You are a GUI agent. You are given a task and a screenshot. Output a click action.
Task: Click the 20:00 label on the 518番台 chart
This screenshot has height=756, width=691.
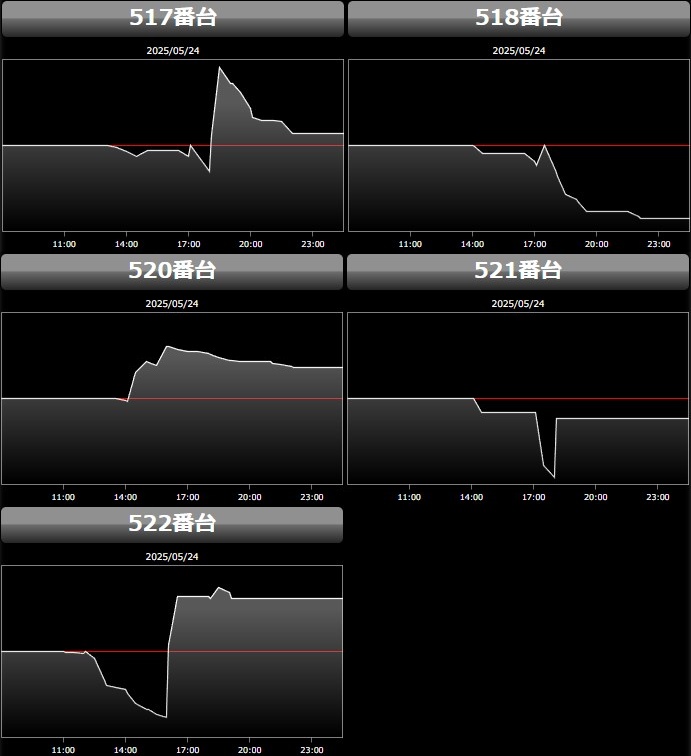[596, 243]
